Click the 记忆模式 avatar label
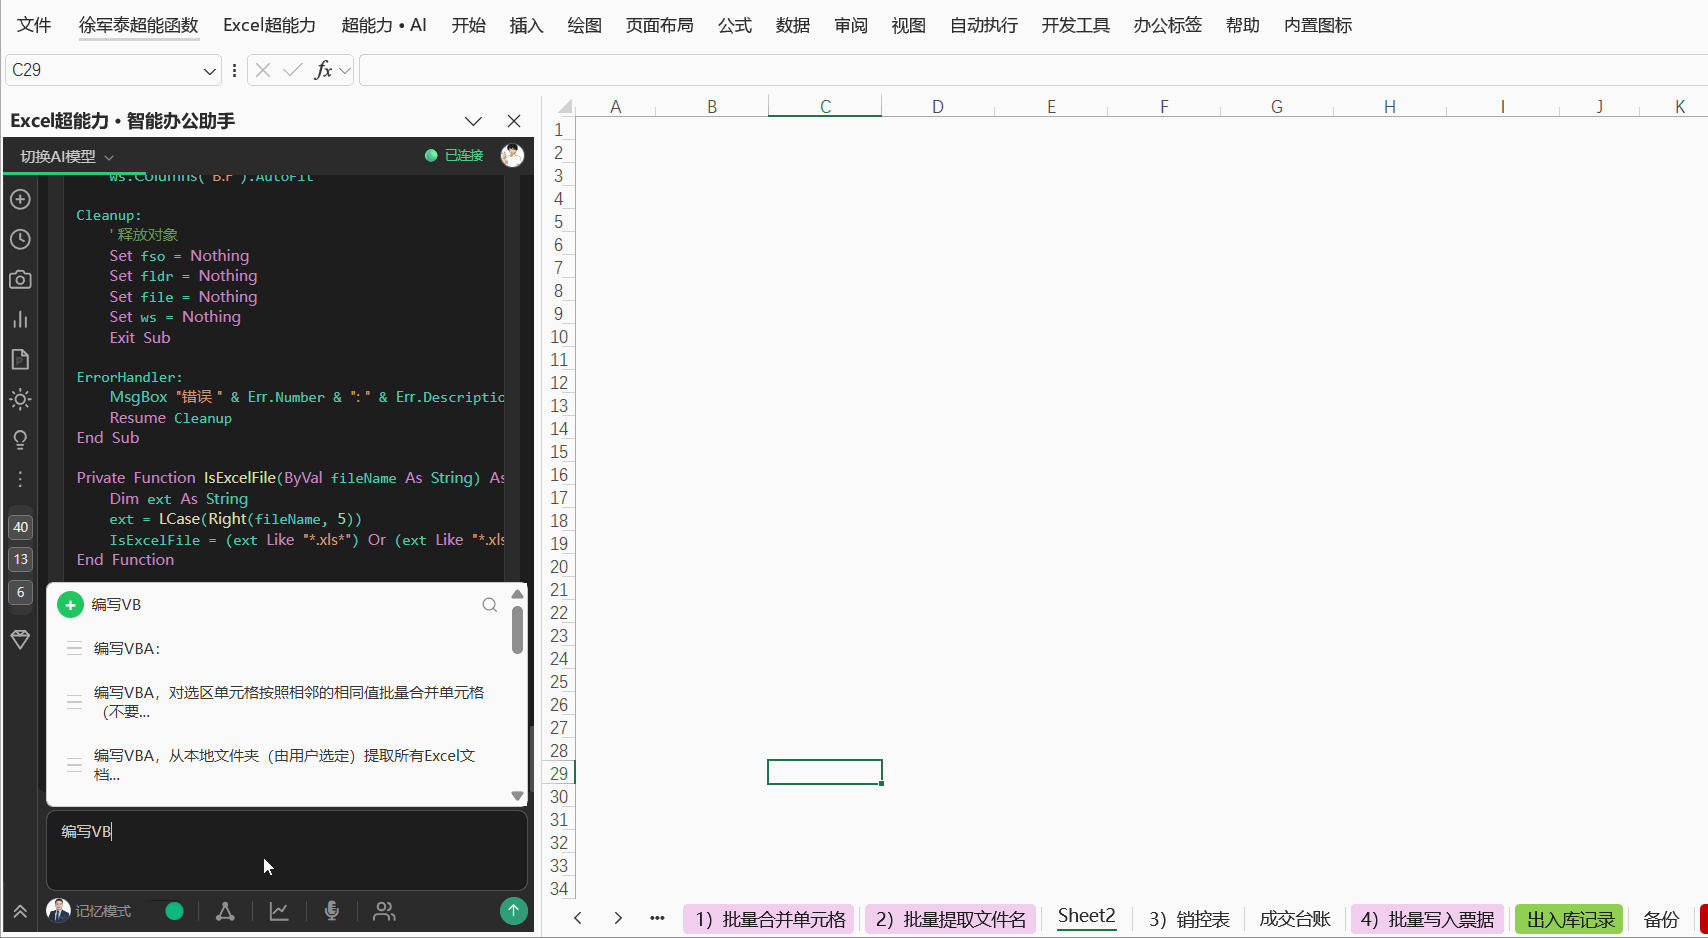 pyautogui.click(x=89, y=911)
